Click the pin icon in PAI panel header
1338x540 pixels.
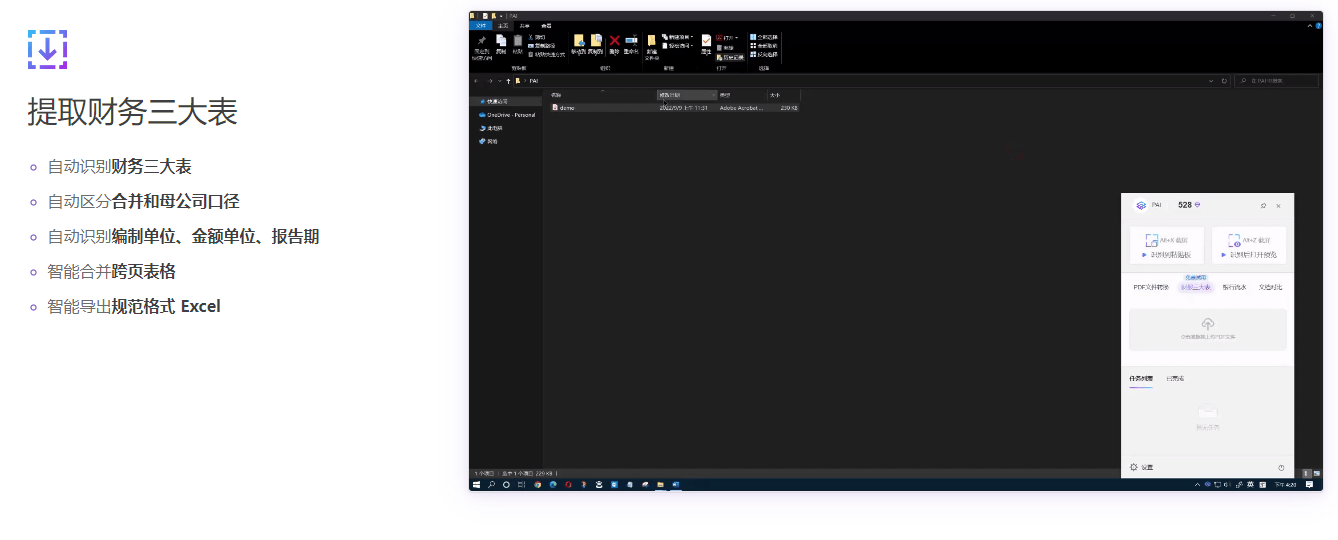(x=1263, y=205)
